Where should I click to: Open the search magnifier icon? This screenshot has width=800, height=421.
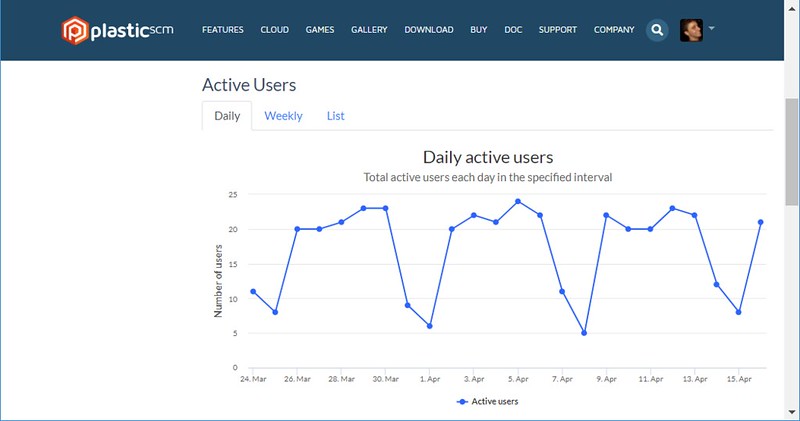click(x=657, y=30)
